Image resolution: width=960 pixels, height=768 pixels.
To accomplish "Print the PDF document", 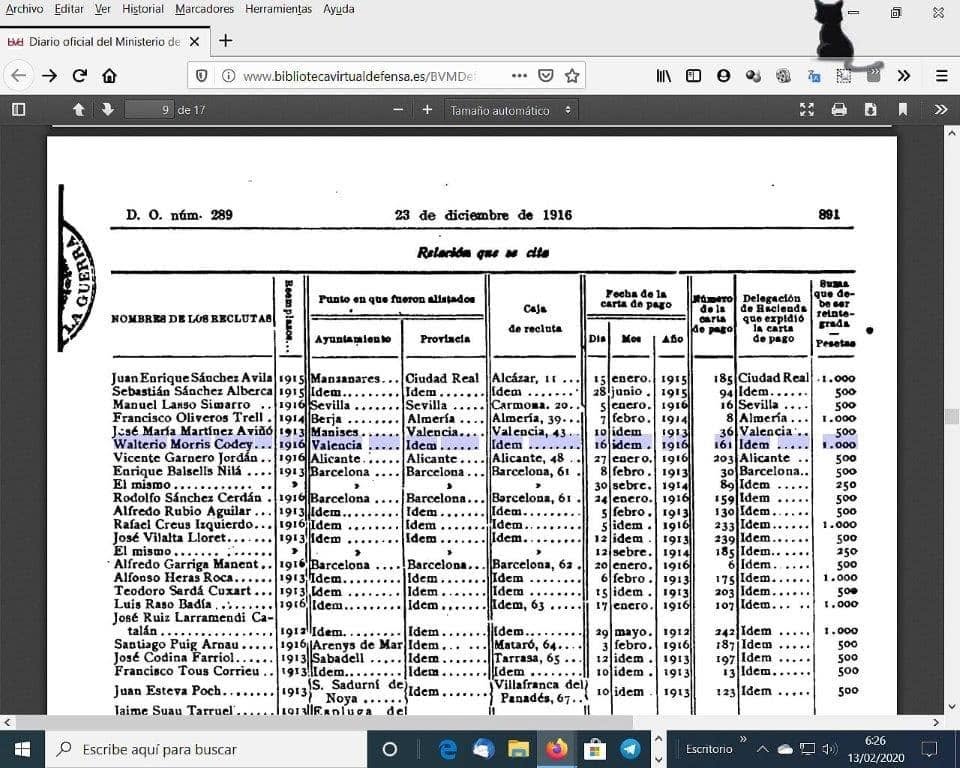I will click(839, 110).
